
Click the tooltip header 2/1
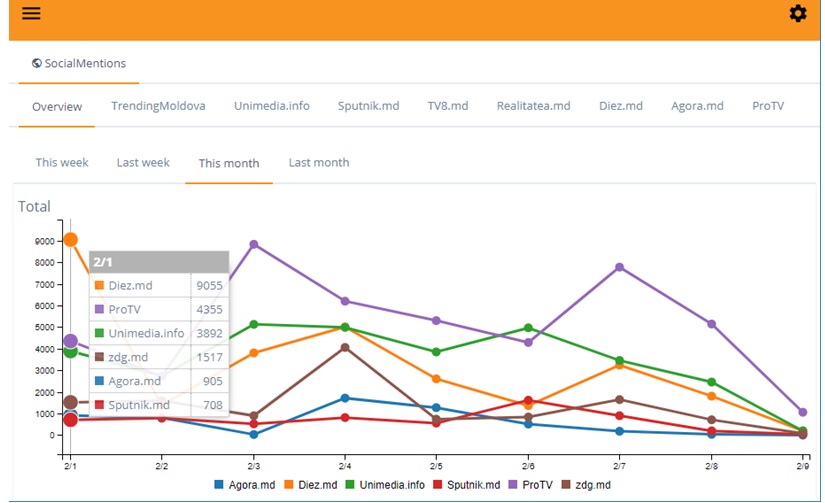tap(159, 261)
